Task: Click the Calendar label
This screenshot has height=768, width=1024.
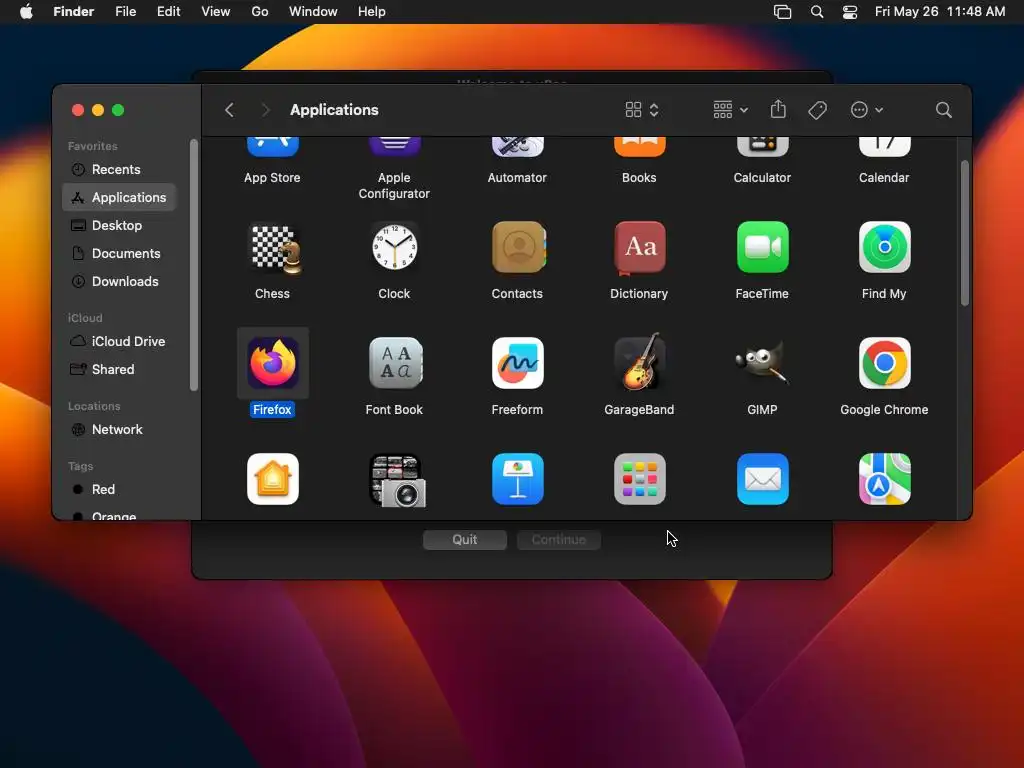Action: pos(884,178)
